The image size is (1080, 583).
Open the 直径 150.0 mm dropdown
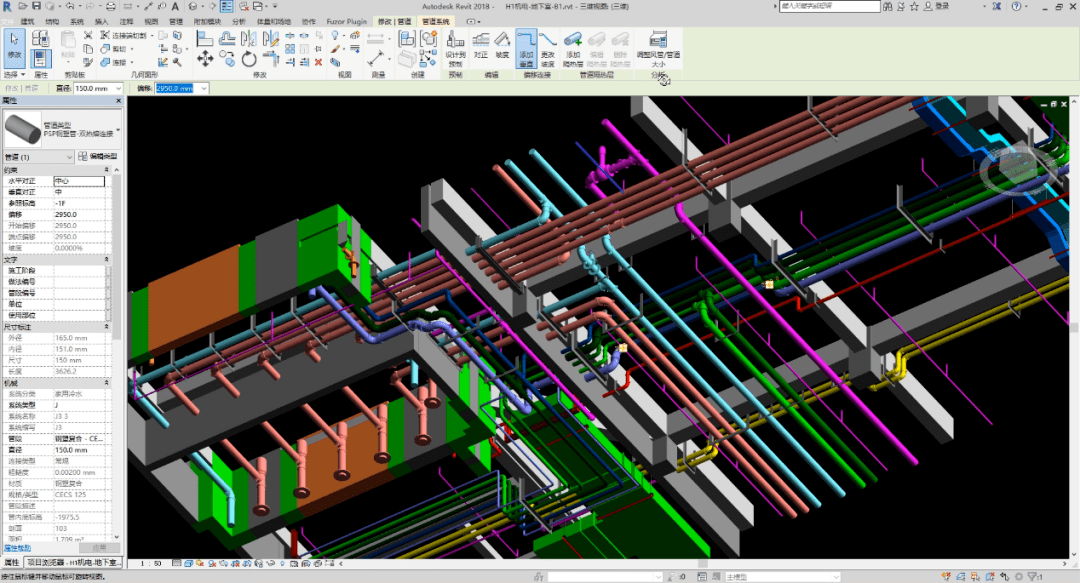(x=118, y=88)
